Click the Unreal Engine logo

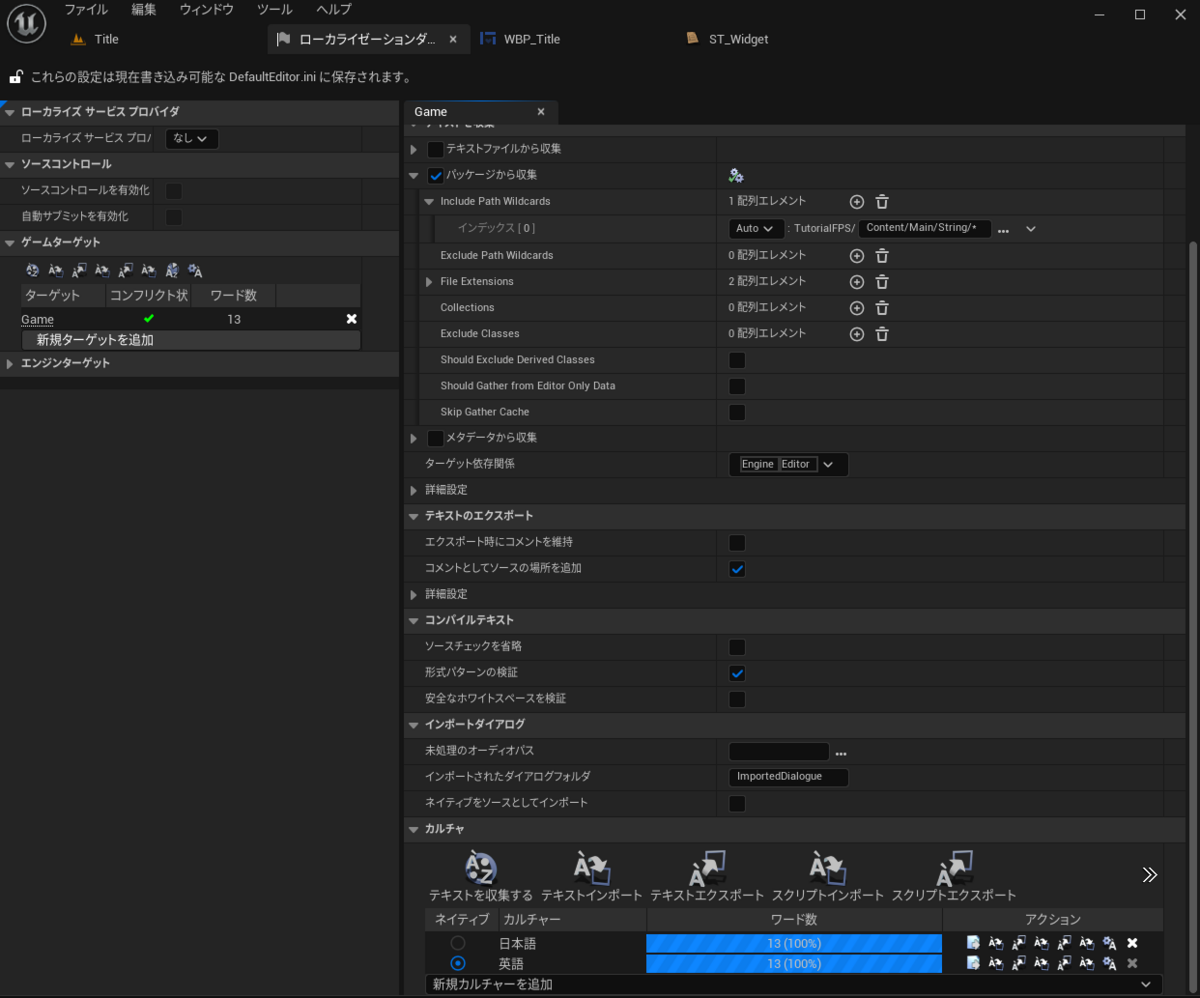26,24
